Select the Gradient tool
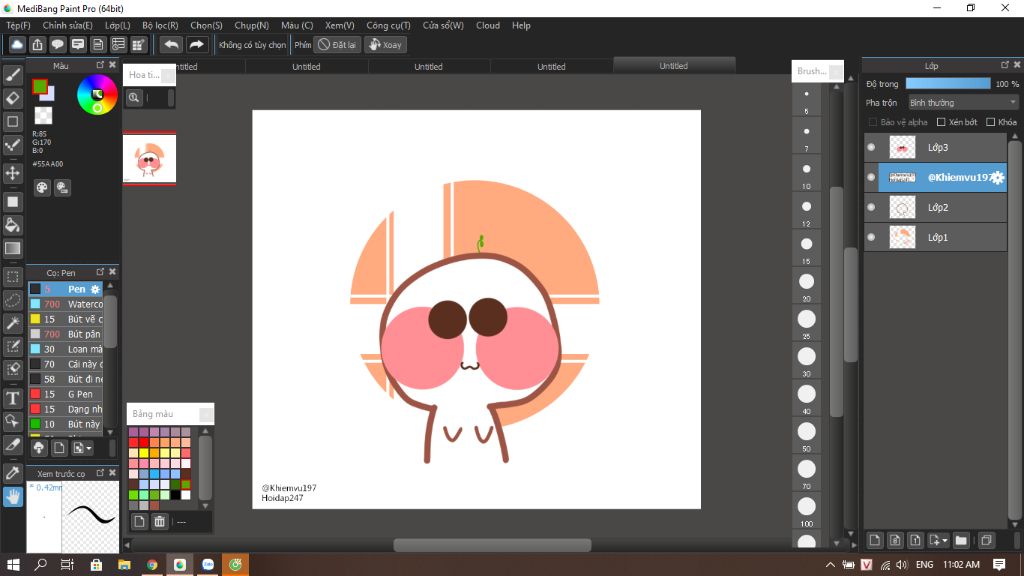1024x576 pixels. [12, 248]
